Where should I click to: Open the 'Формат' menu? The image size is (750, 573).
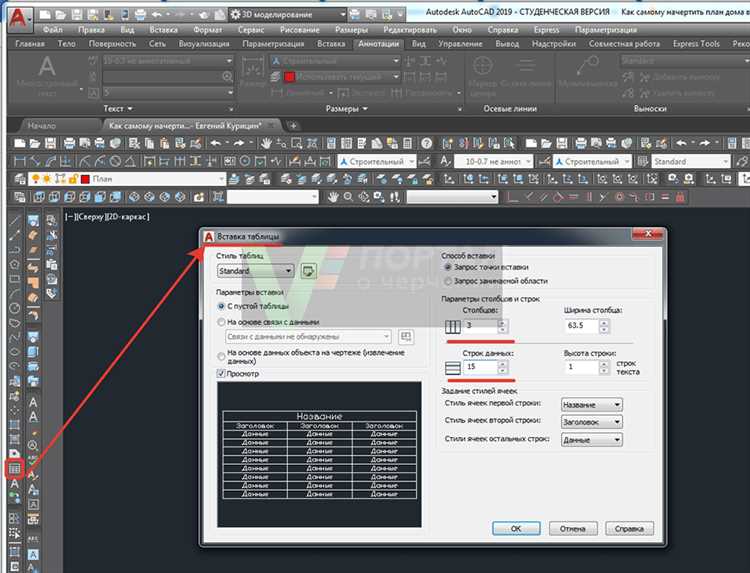(x=208, y=30)
